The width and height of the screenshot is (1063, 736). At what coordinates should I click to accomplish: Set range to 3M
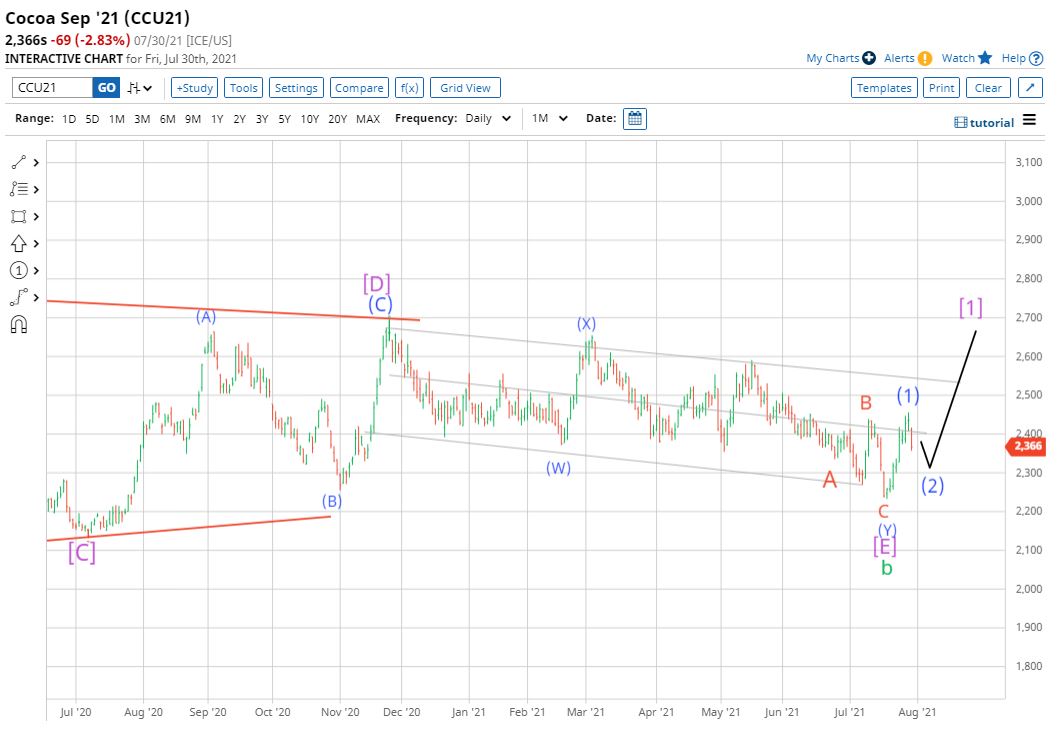(142, 119)
